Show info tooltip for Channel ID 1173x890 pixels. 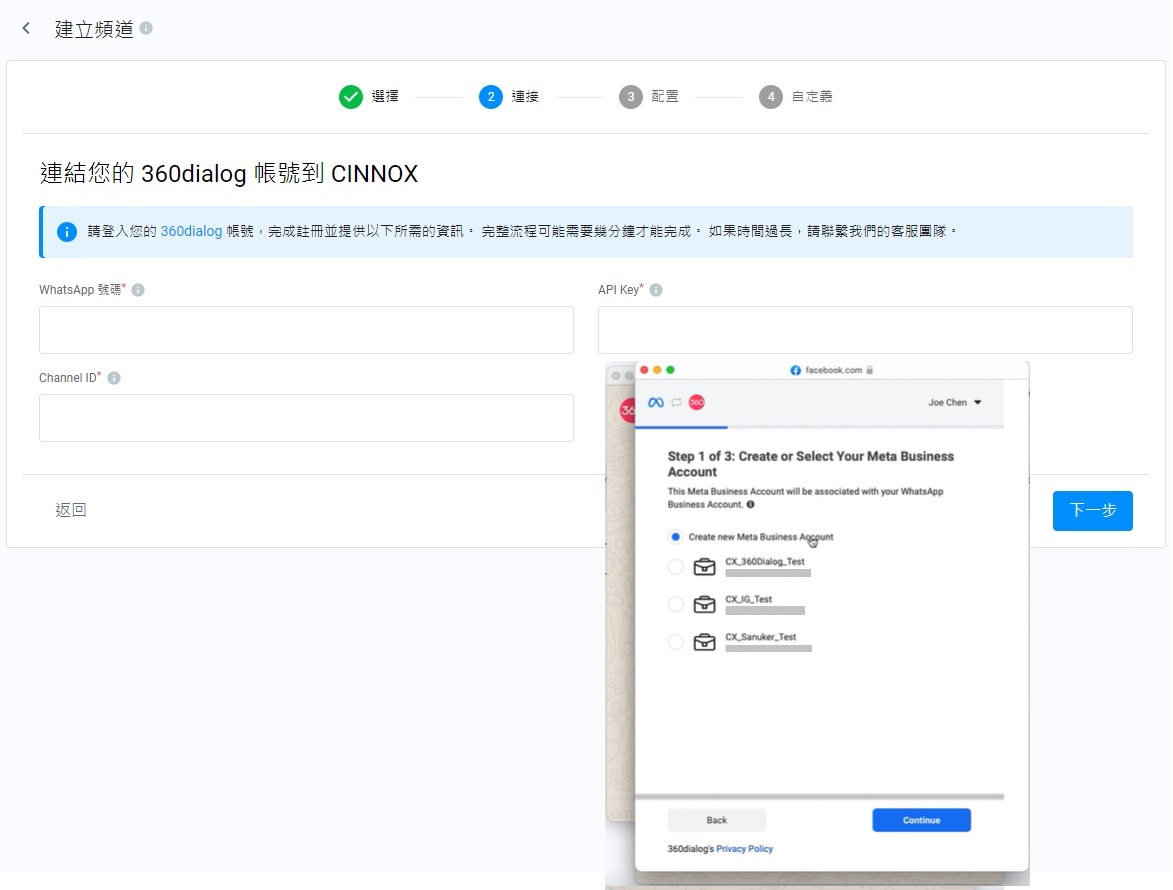tap(114, 378)
